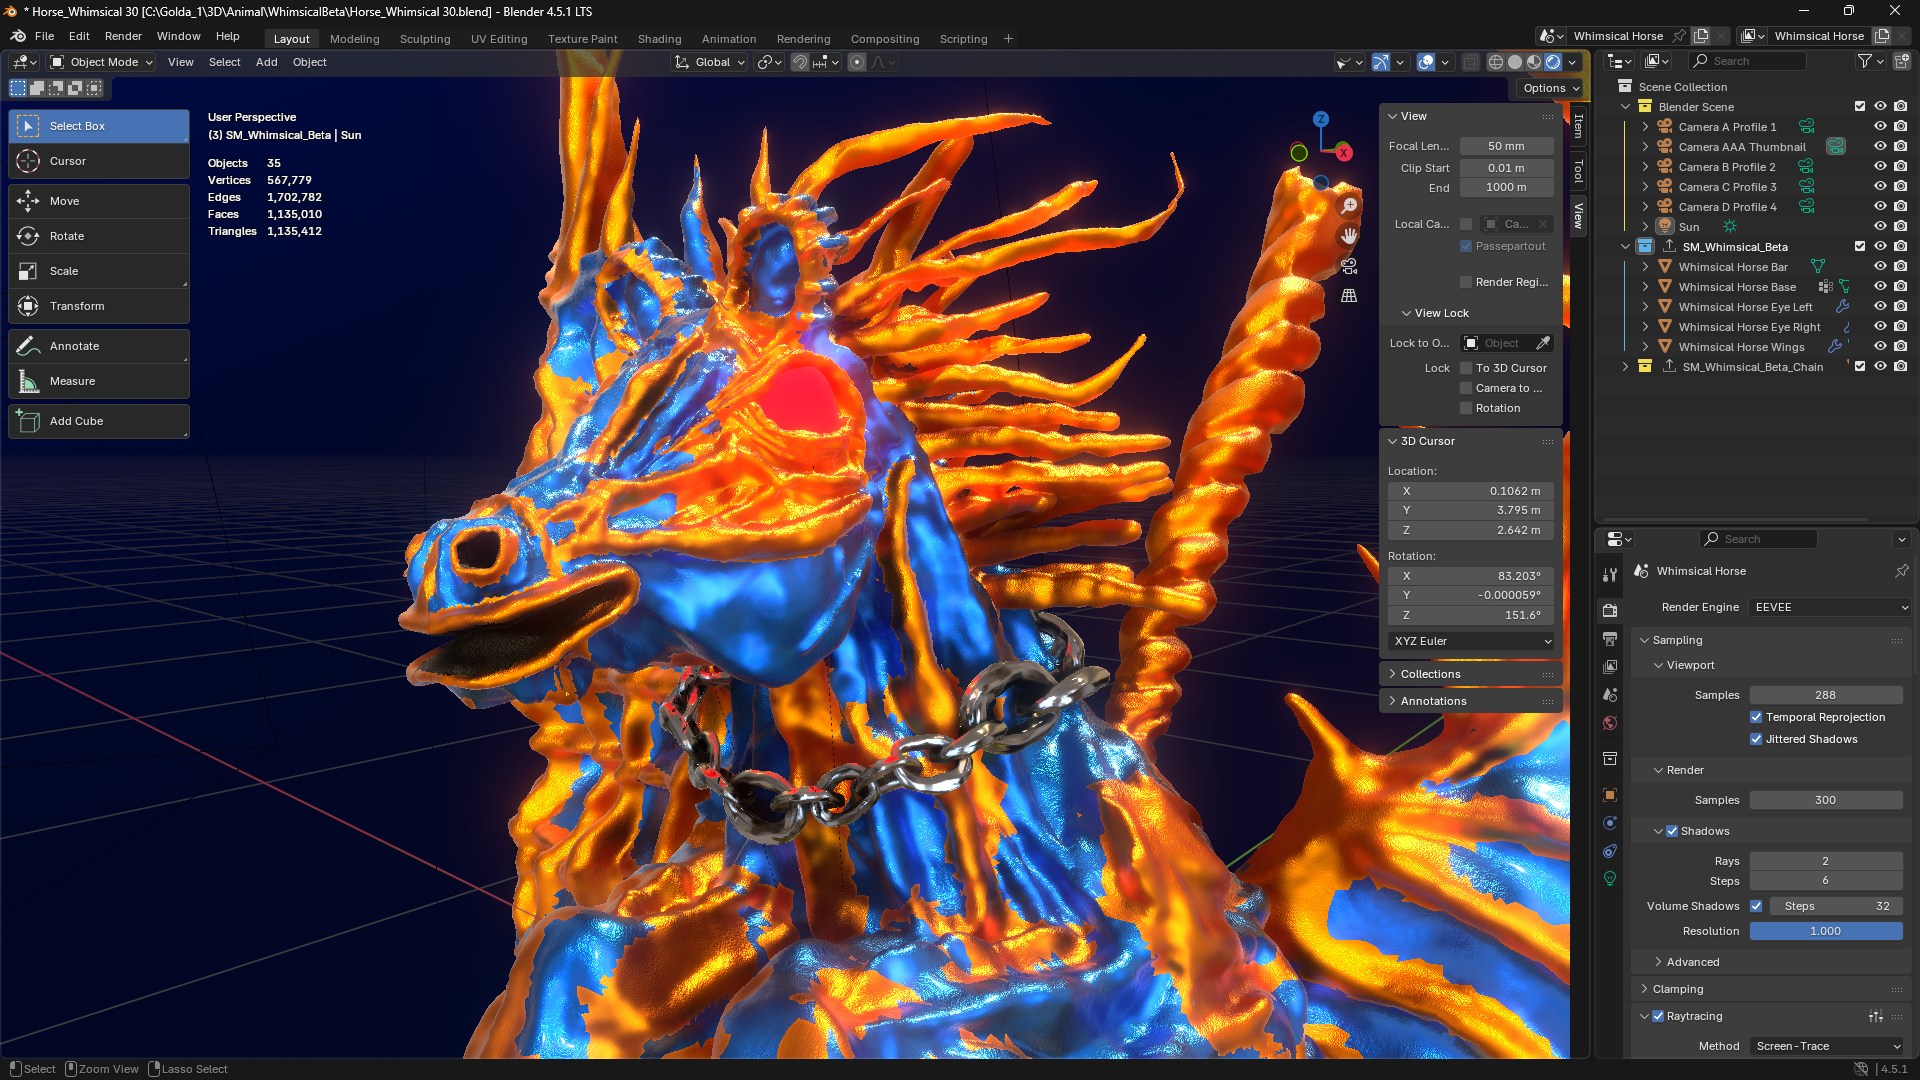Disable Jittered Shadows in Viewport sampling

pyautogui.click(x=1757, y=739)
